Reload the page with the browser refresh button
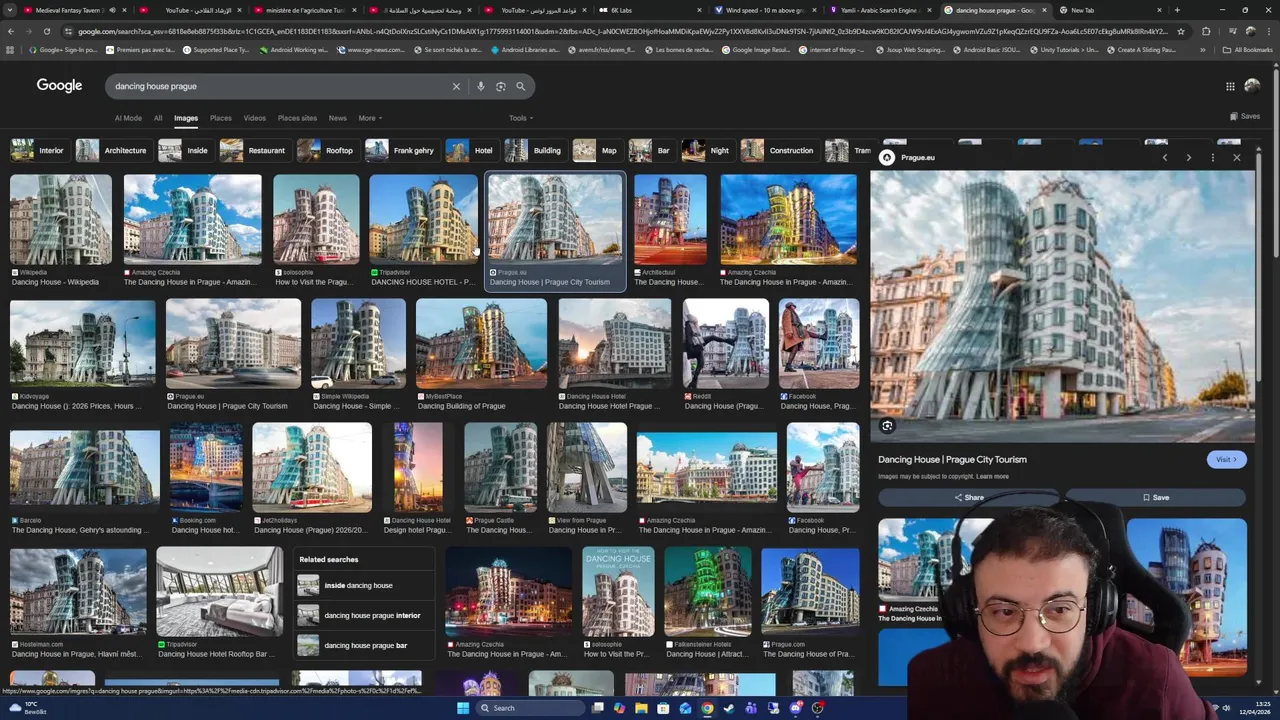Screen dimensions: 1280x720 tap(46, 31)
